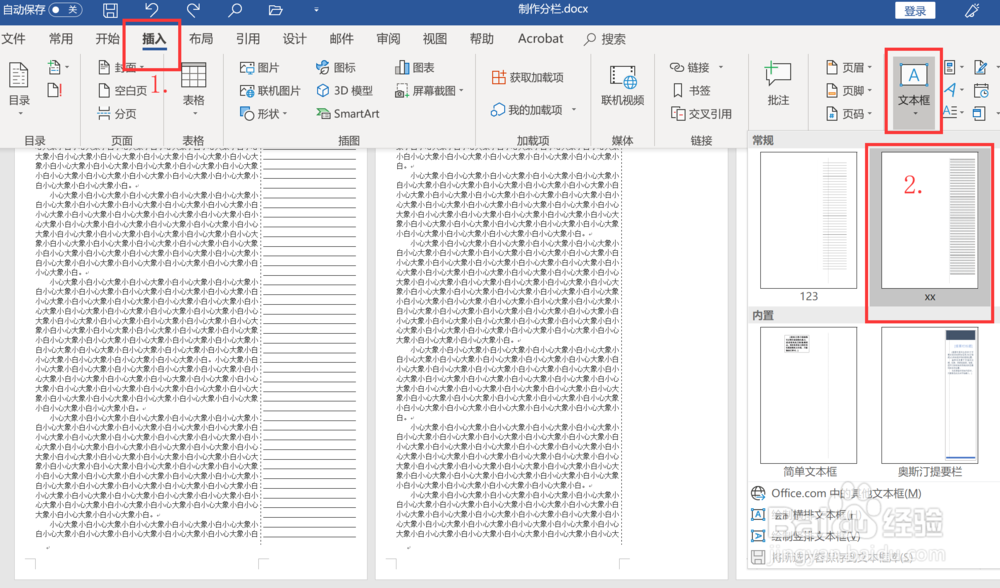
Task: Switch to the 审阅 ribbon tab
Action: (388, 39)
